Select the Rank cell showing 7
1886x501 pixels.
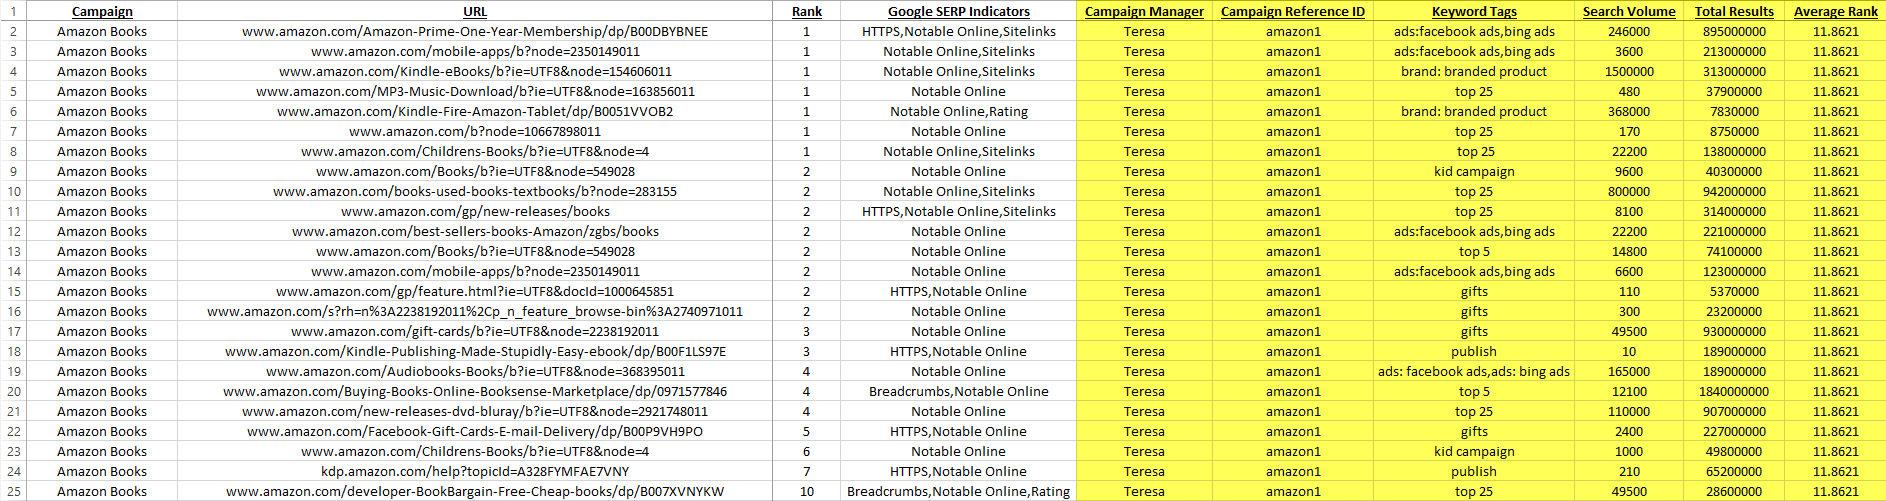(807, 471)
